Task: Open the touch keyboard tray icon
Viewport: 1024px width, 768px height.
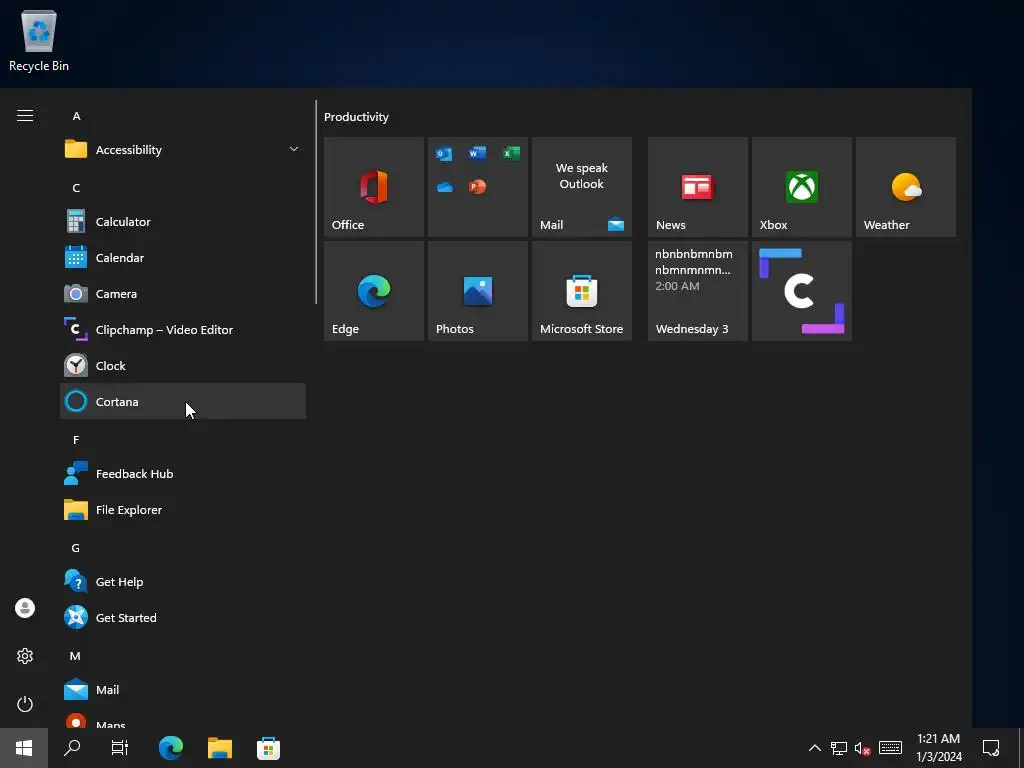Action: [x=890, y=748]
